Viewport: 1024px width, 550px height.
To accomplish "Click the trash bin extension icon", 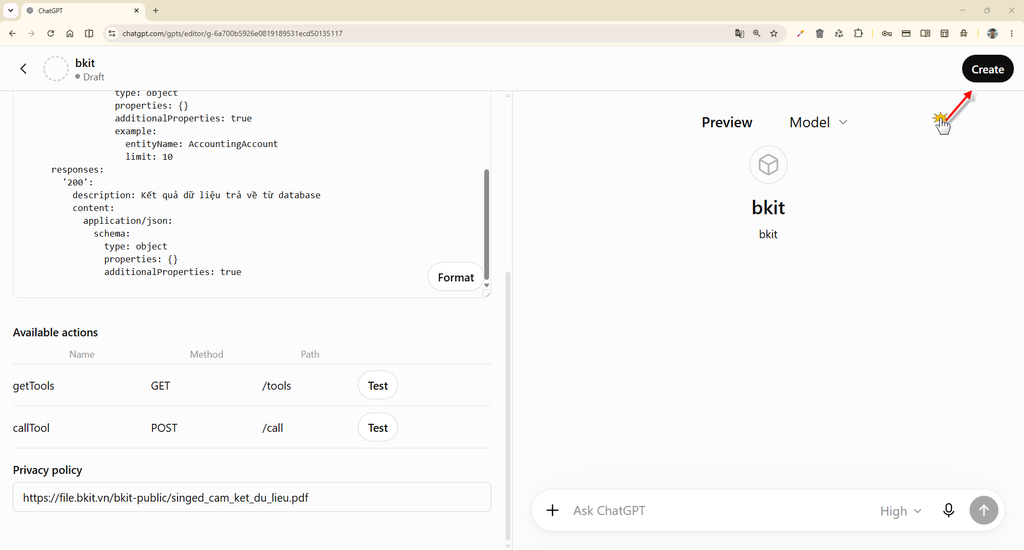I will 820,33.
